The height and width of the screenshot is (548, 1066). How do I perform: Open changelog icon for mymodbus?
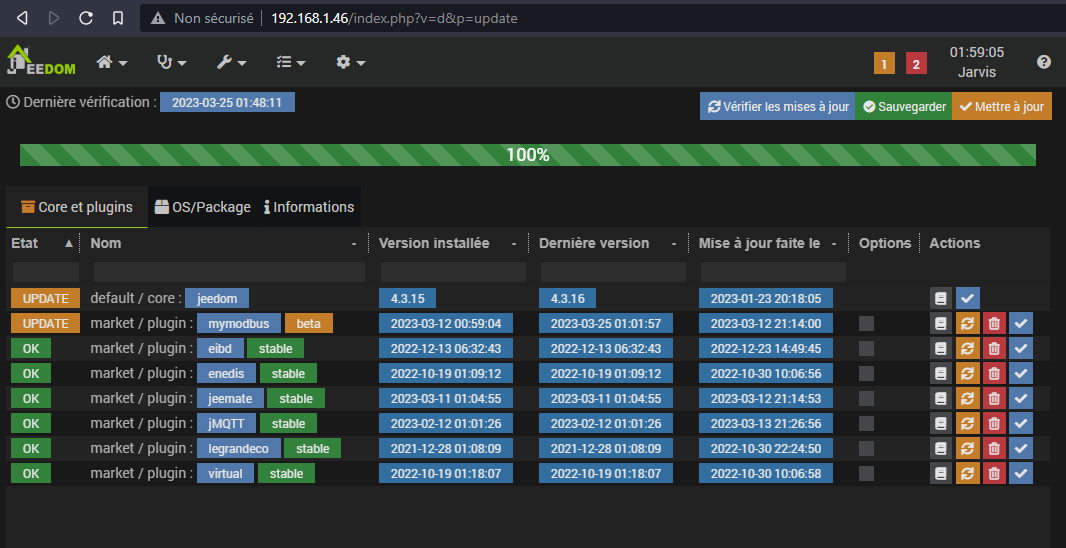941,323
